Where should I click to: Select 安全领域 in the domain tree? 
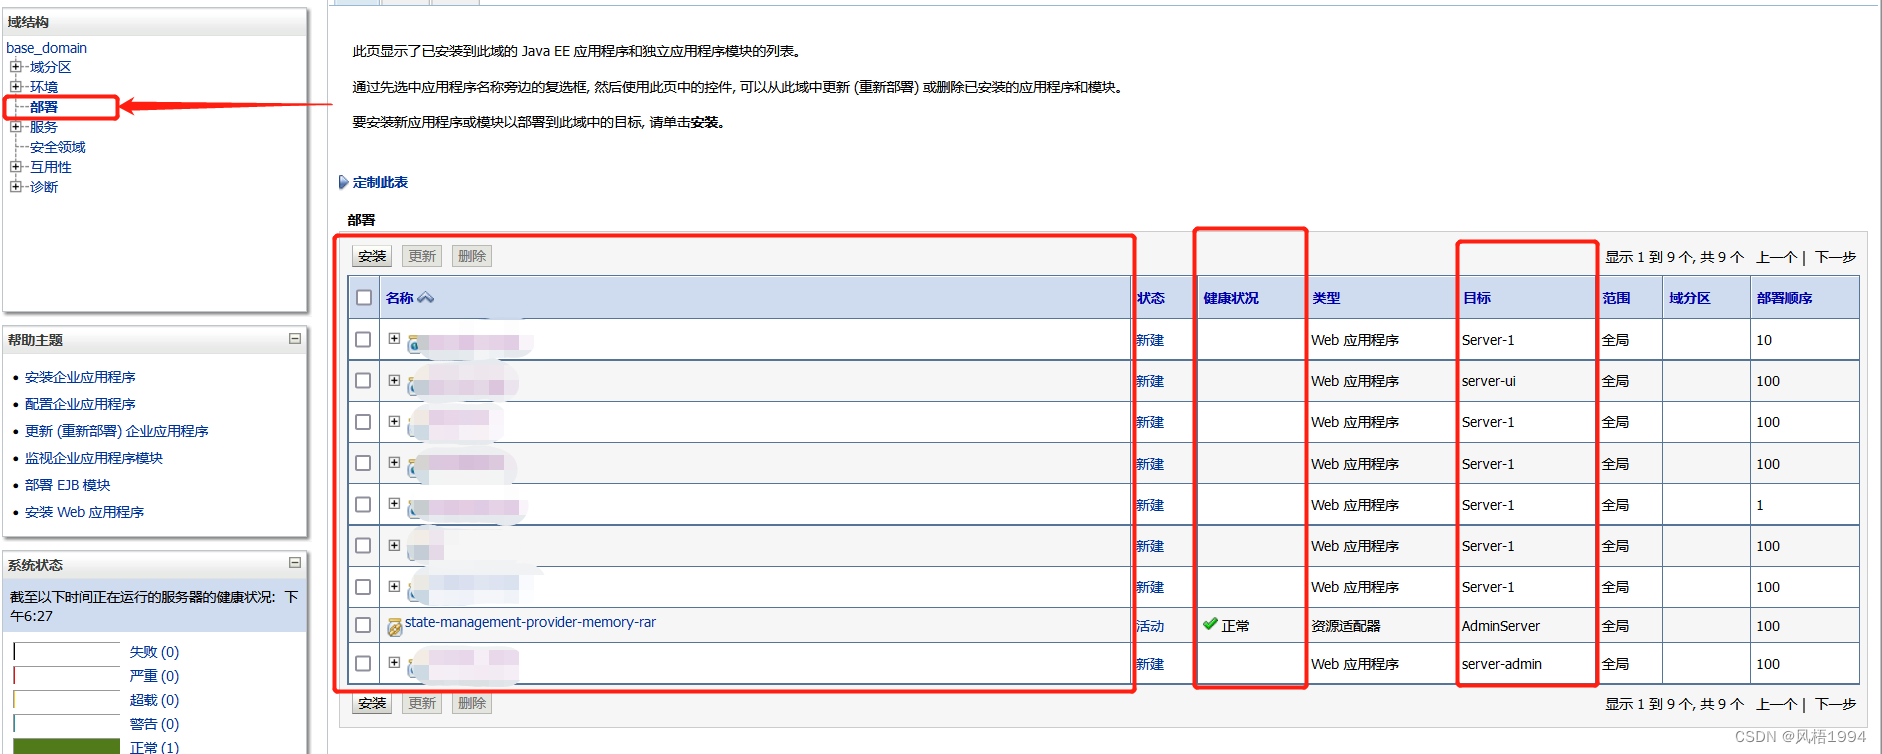(x=58, y=147)
